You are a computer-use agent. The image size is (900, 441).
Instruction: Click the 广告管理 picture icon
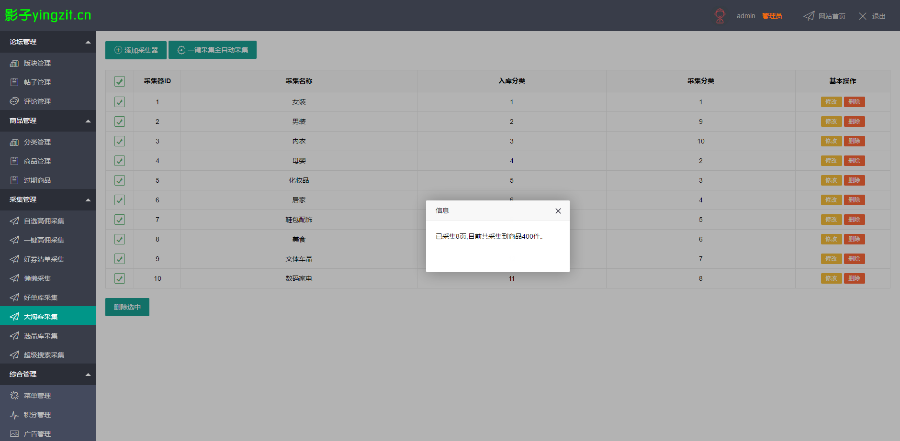[15, 434]
